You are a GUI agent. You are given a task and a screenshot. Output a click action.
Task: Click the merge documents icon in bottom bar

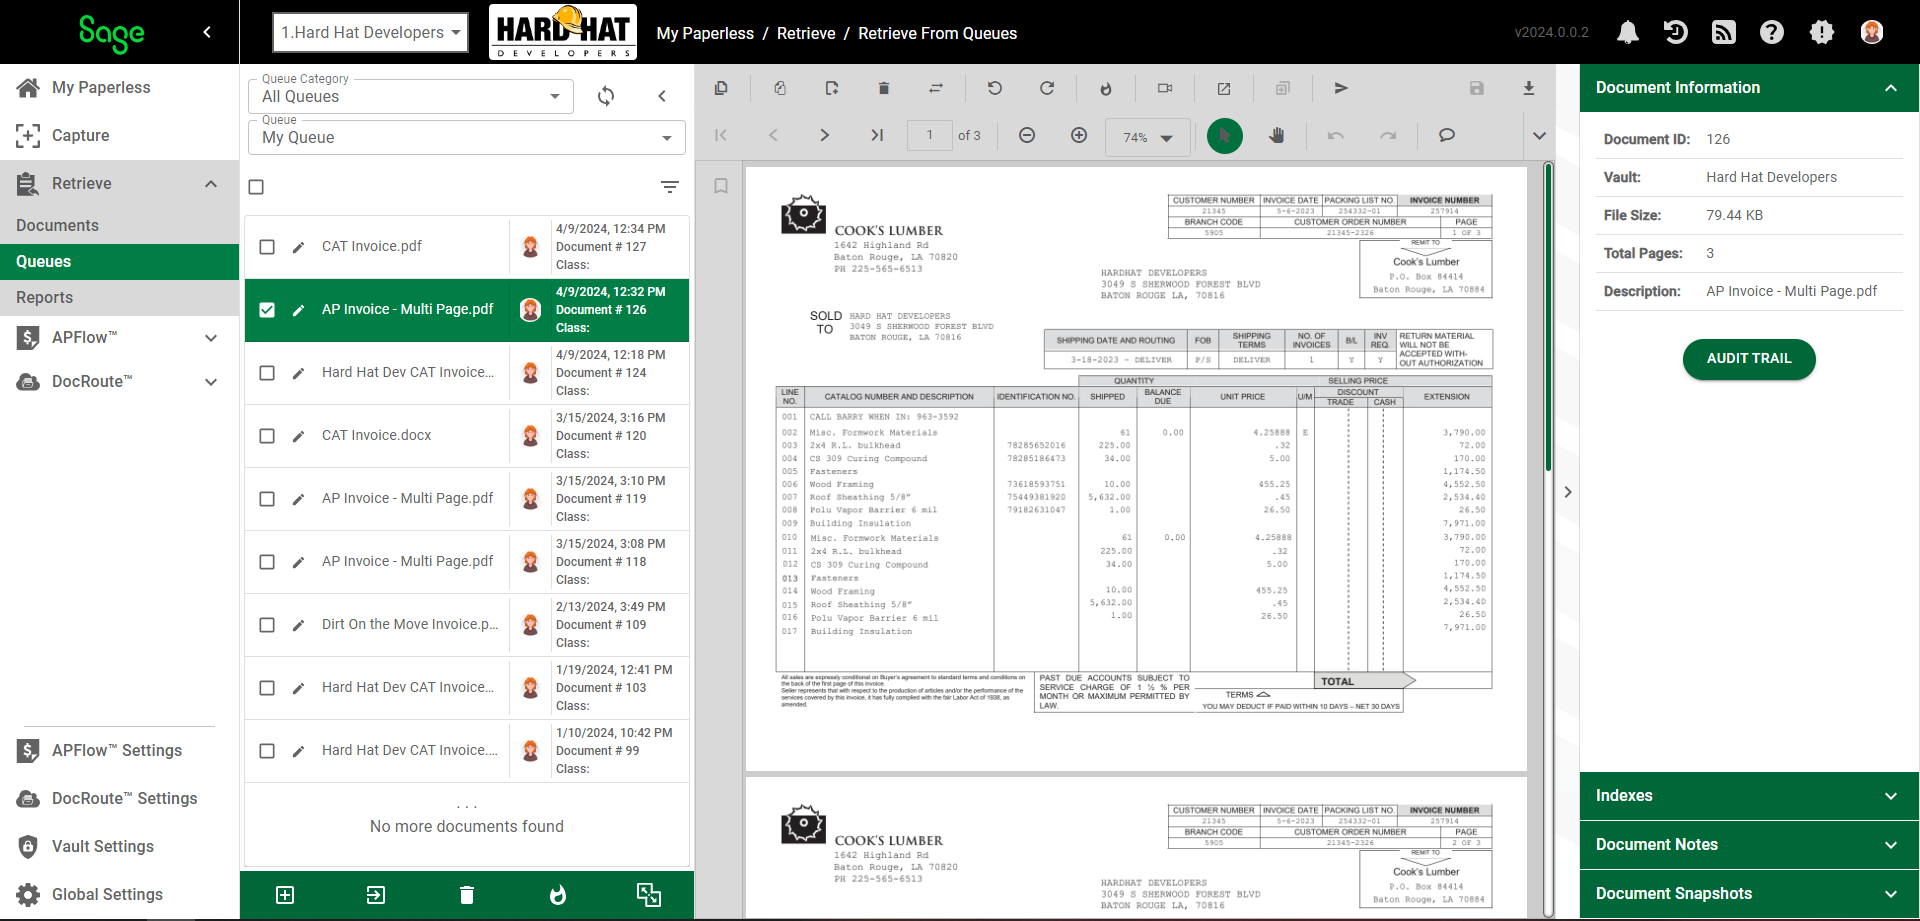[649, 895]
